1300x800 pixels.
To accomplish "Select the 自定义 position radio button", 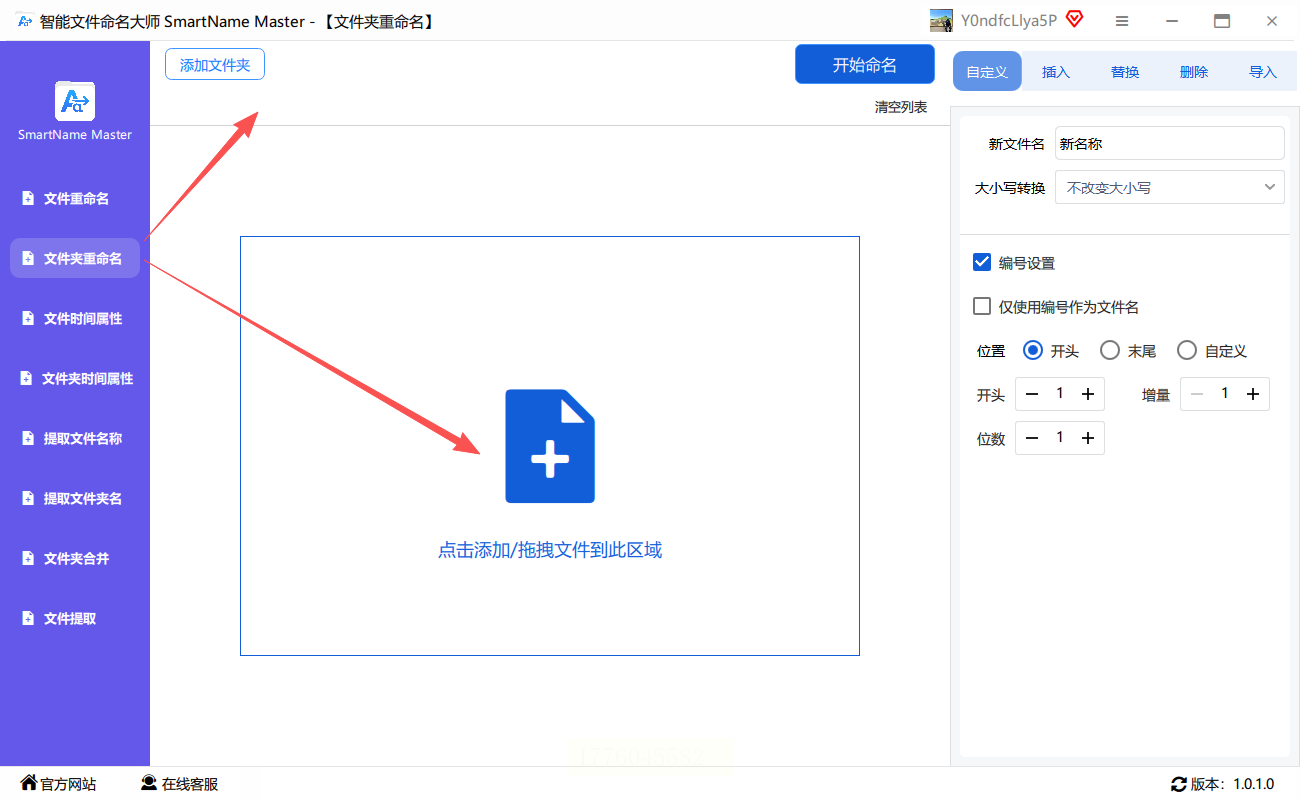I will pyautogui.click(x=1187, y=350).
